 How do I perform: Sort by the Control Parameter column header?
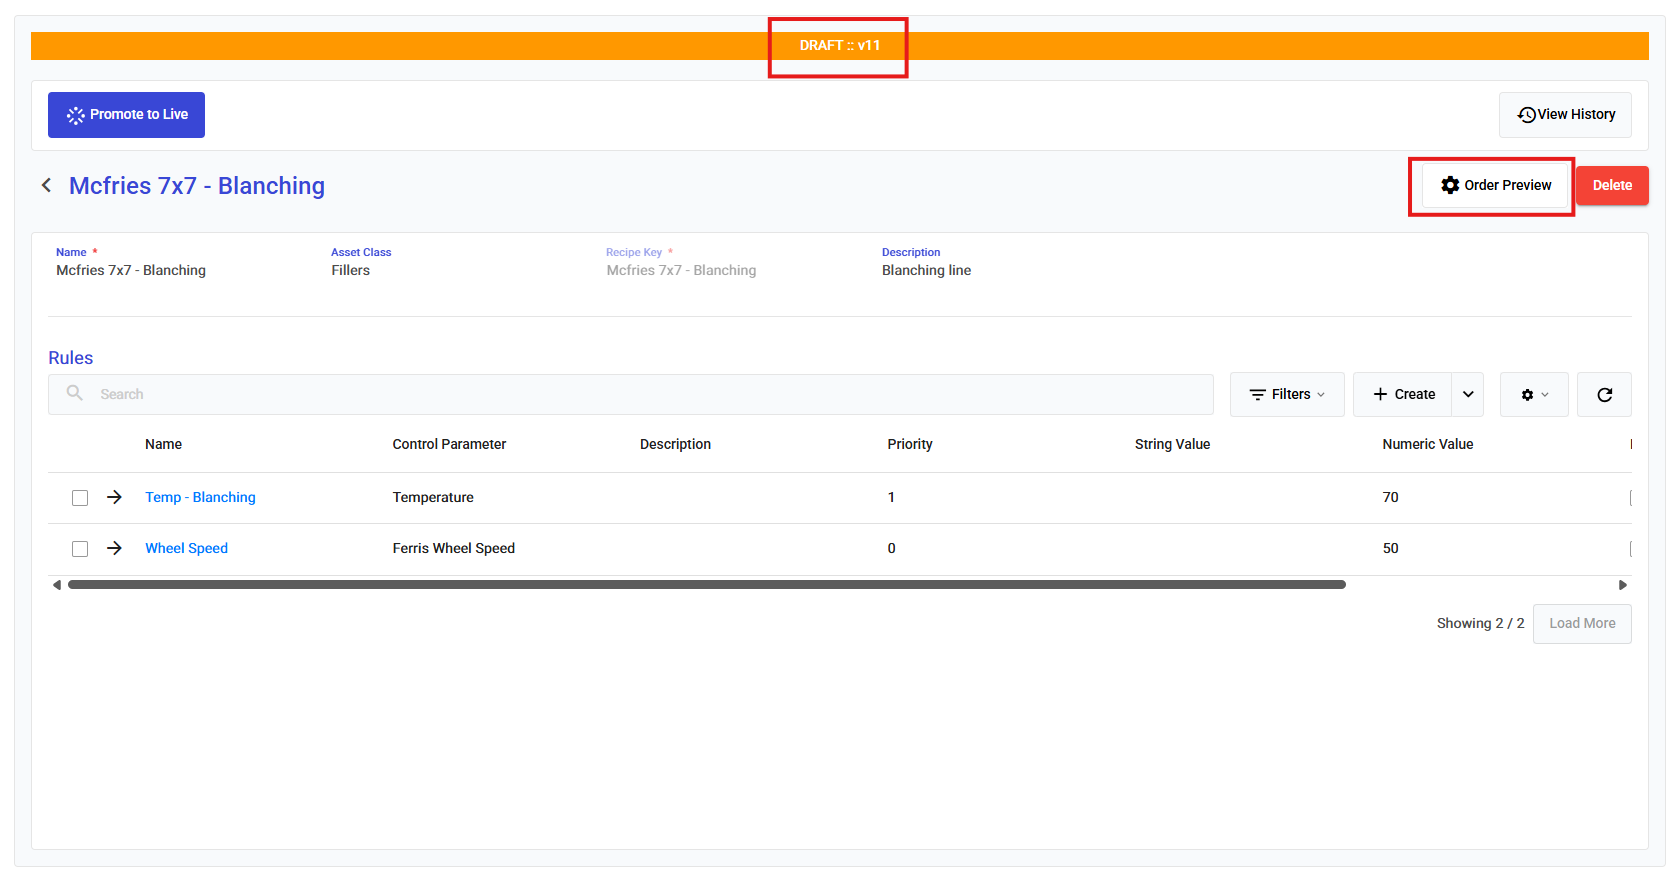pyautogui.click(x=449, y=444)
